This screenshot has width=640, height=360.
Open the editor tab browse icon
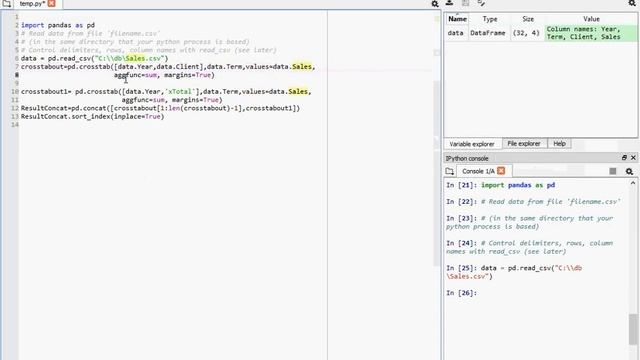[x=7, y=4]
